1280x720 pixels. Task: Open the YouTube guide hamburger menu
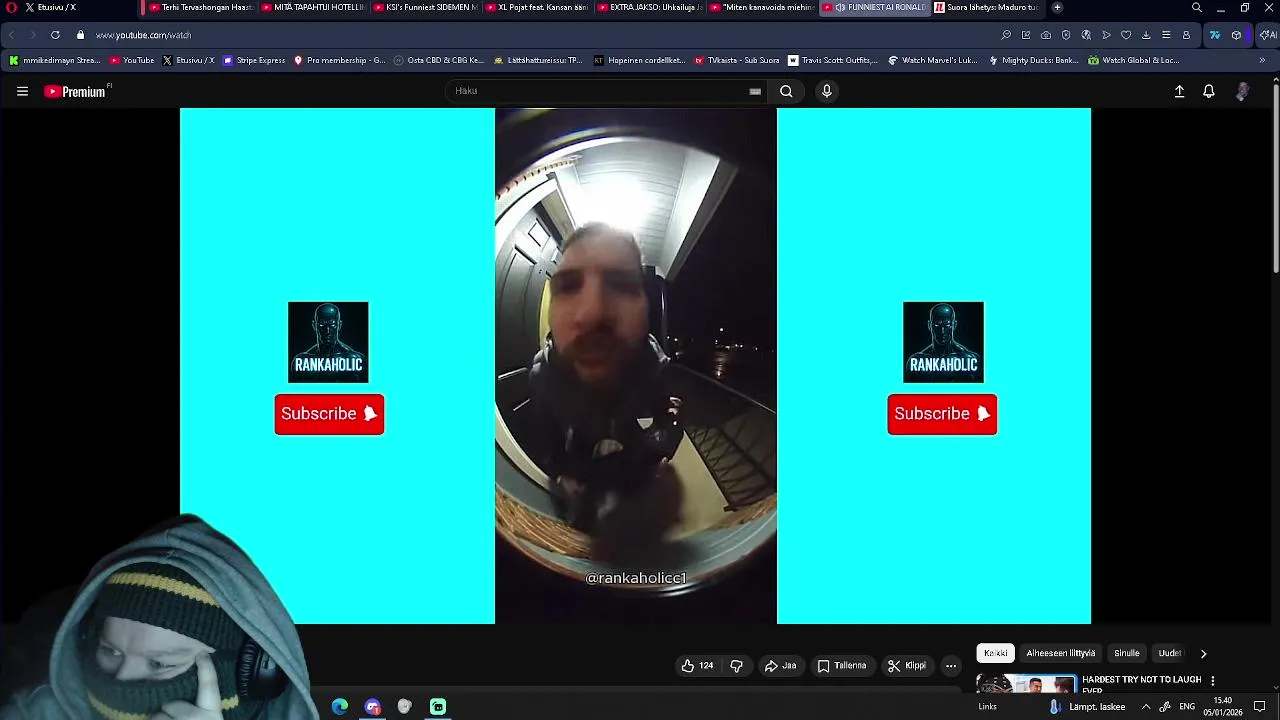tap(22, 91)
